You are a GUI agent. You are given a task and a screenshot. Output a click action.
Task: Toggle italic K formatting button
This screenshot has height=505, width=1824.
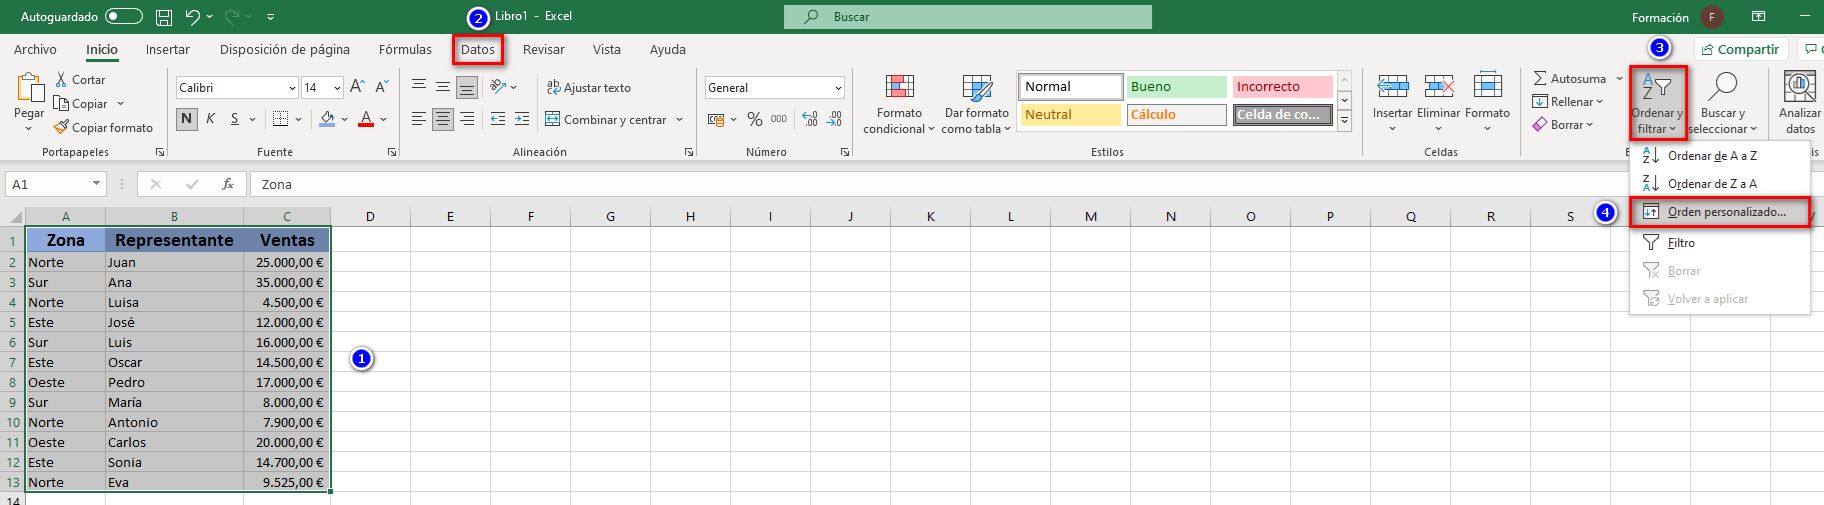[210, 119]
